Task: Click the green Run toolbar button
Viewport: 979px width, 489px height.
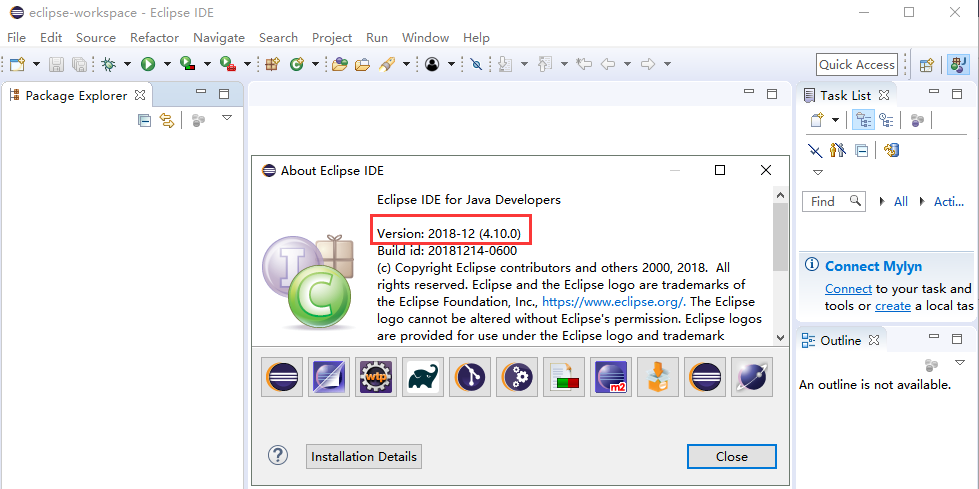Action: coord(148,64)
